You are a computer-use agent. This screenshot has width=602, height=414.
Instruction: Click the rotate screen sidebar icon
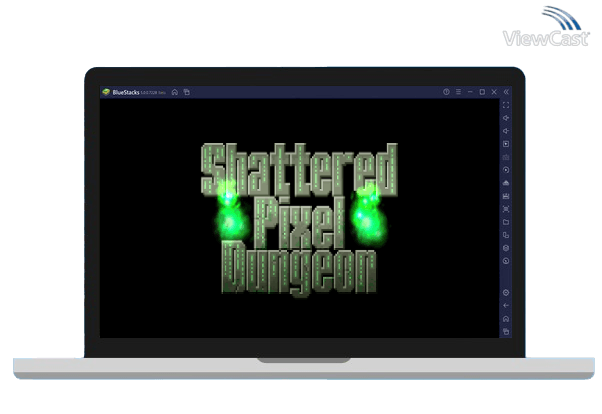click(x=506, y=235)
